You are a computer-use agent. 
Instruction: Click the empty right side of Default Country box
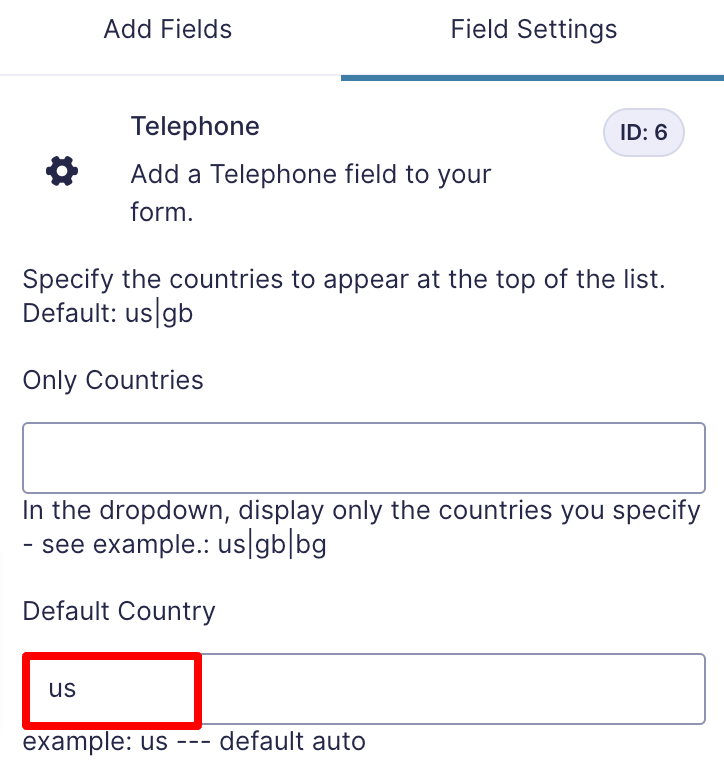pyautogui.click(x=453, y=689)
